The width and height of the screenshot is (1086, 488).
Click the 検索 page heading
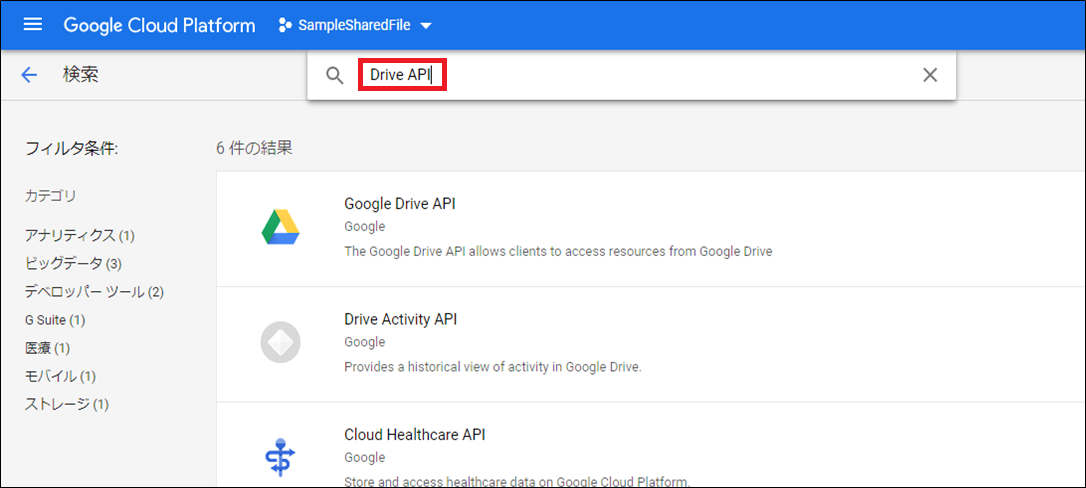[x=80, y=75]
